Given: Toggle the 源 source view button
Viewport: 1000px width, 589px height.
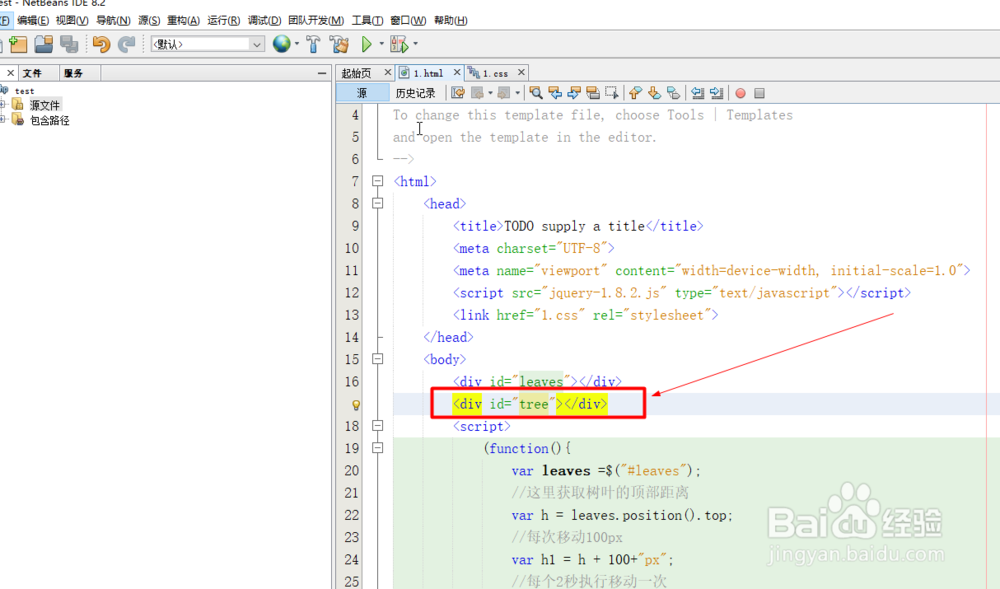Looking at the screenshot, I should click(362, 93).
